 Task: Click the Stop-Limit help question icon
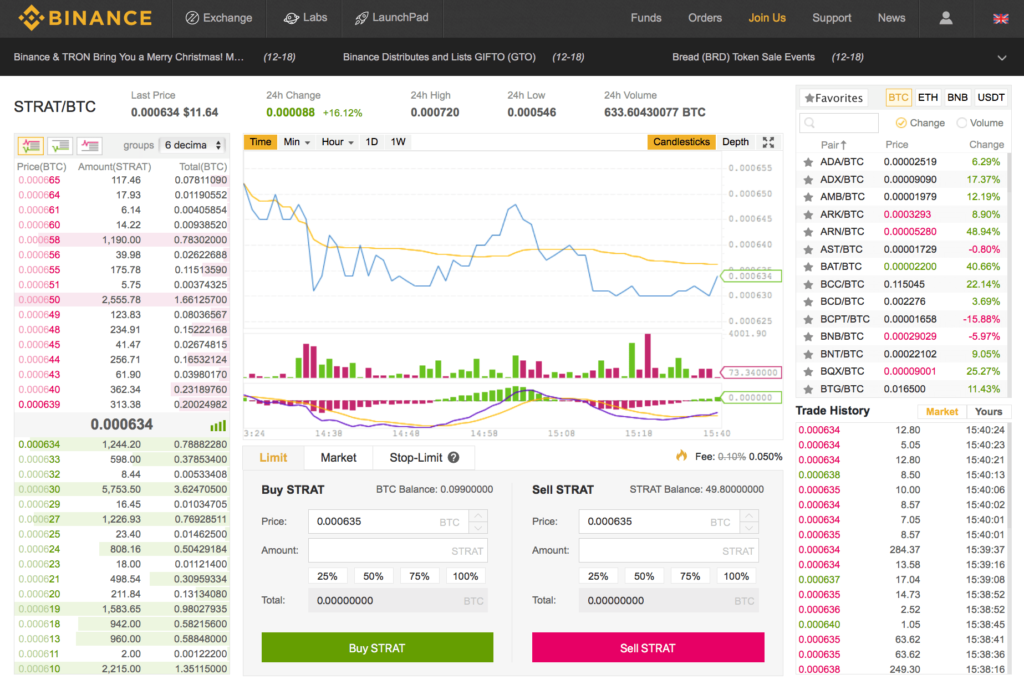[x=454, y=458]
